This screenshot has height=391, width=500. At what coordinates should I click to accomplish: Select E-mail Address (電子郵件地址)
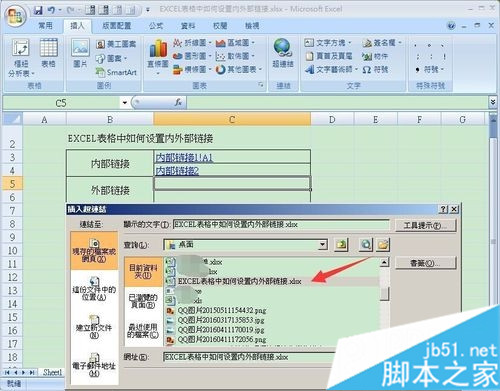(94, 365)
